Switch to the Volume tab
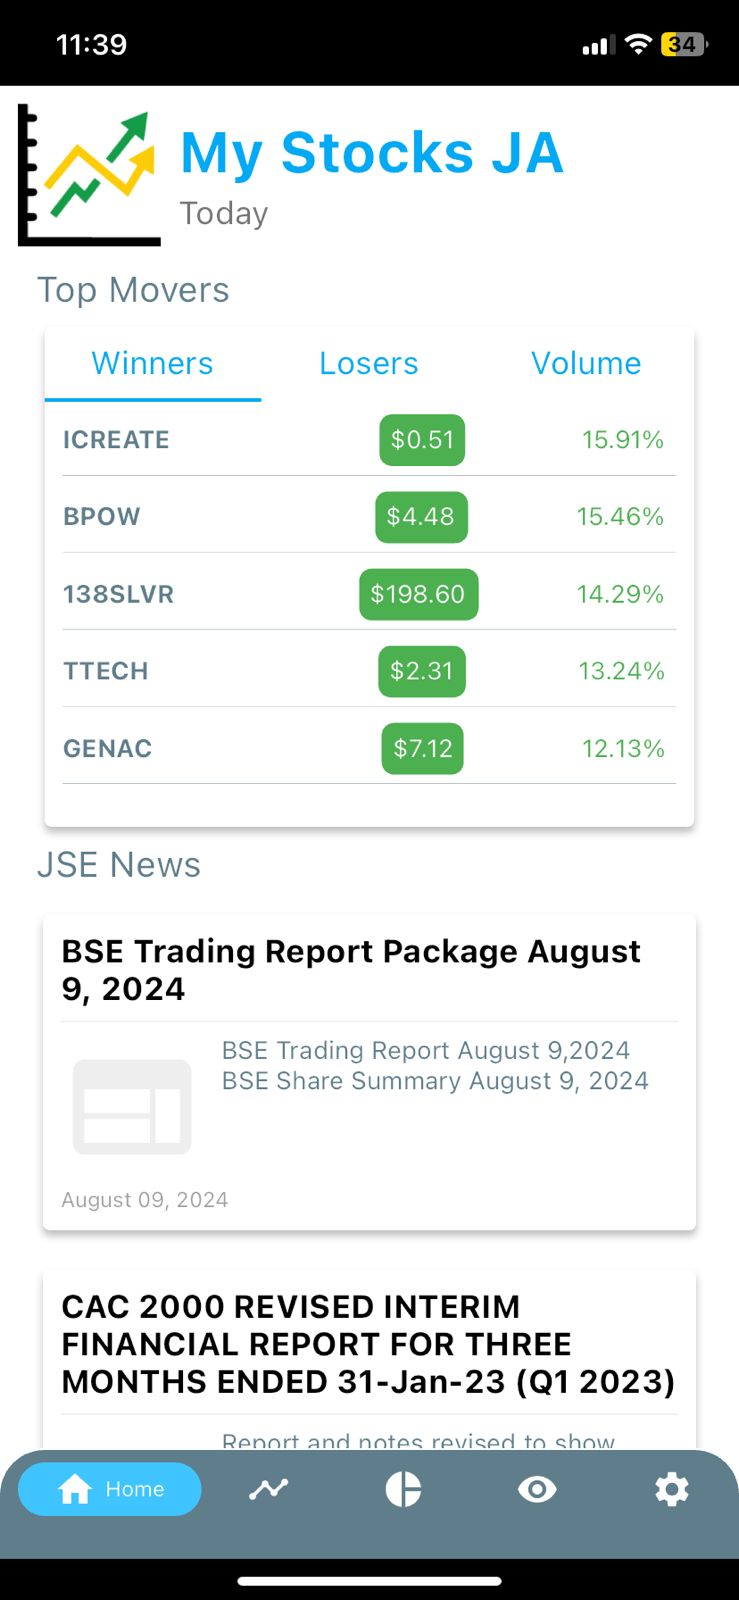Screen dimensions: 739x1600 tap(585, 363)
